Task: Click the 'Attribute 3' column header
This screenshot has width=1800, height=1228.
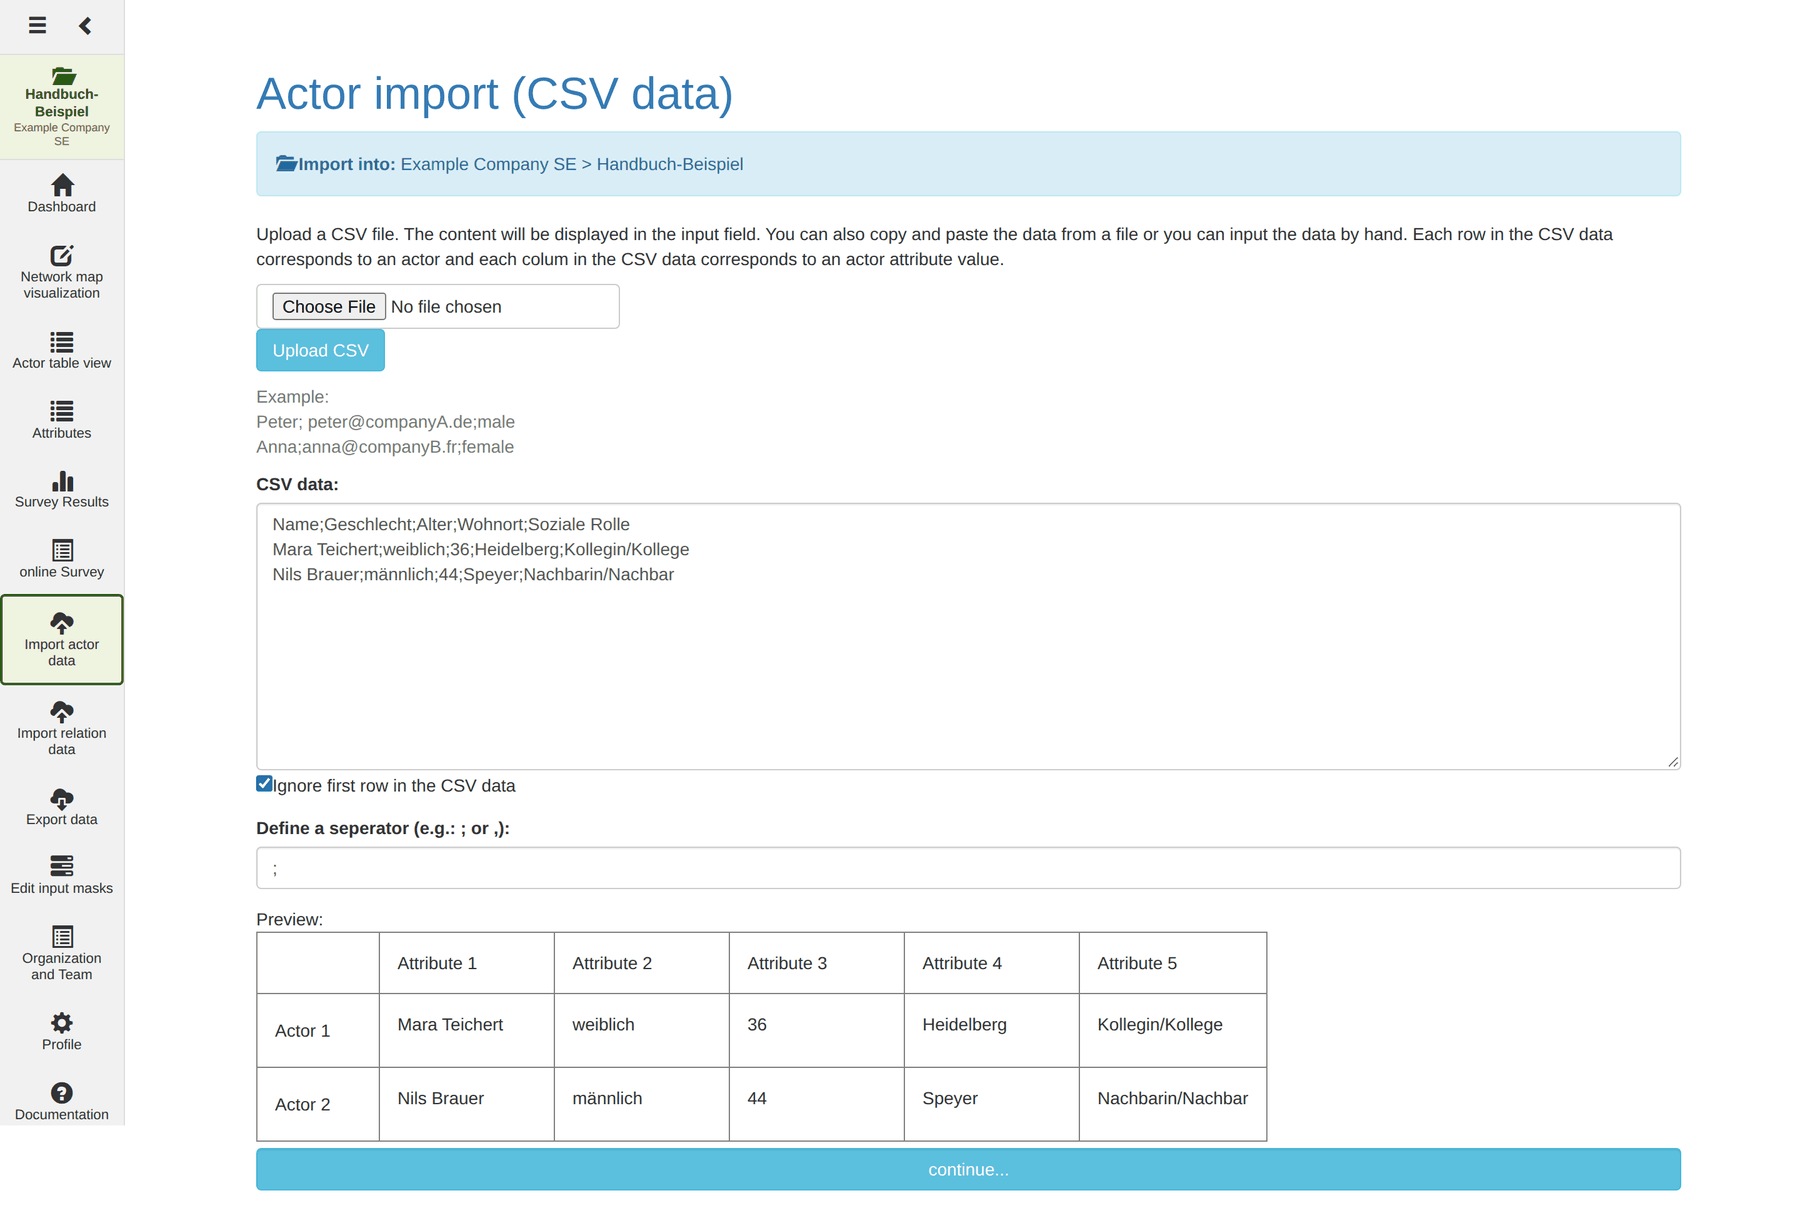Action: (x=816, y=963)
